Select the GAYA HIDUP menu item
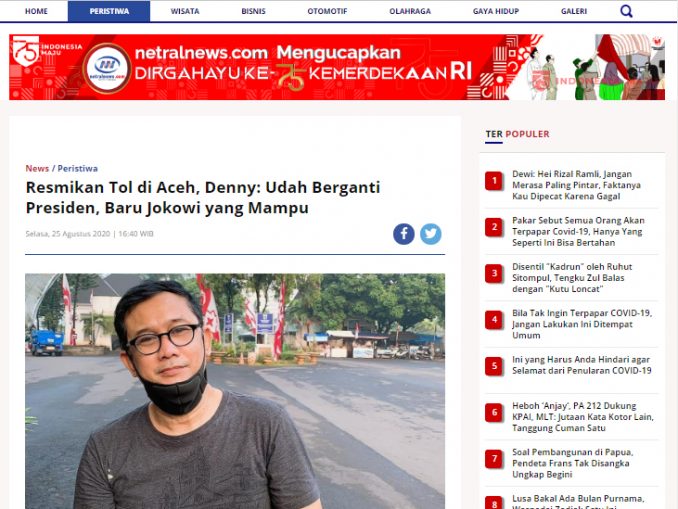678x509 pixels. coord(496,11)
